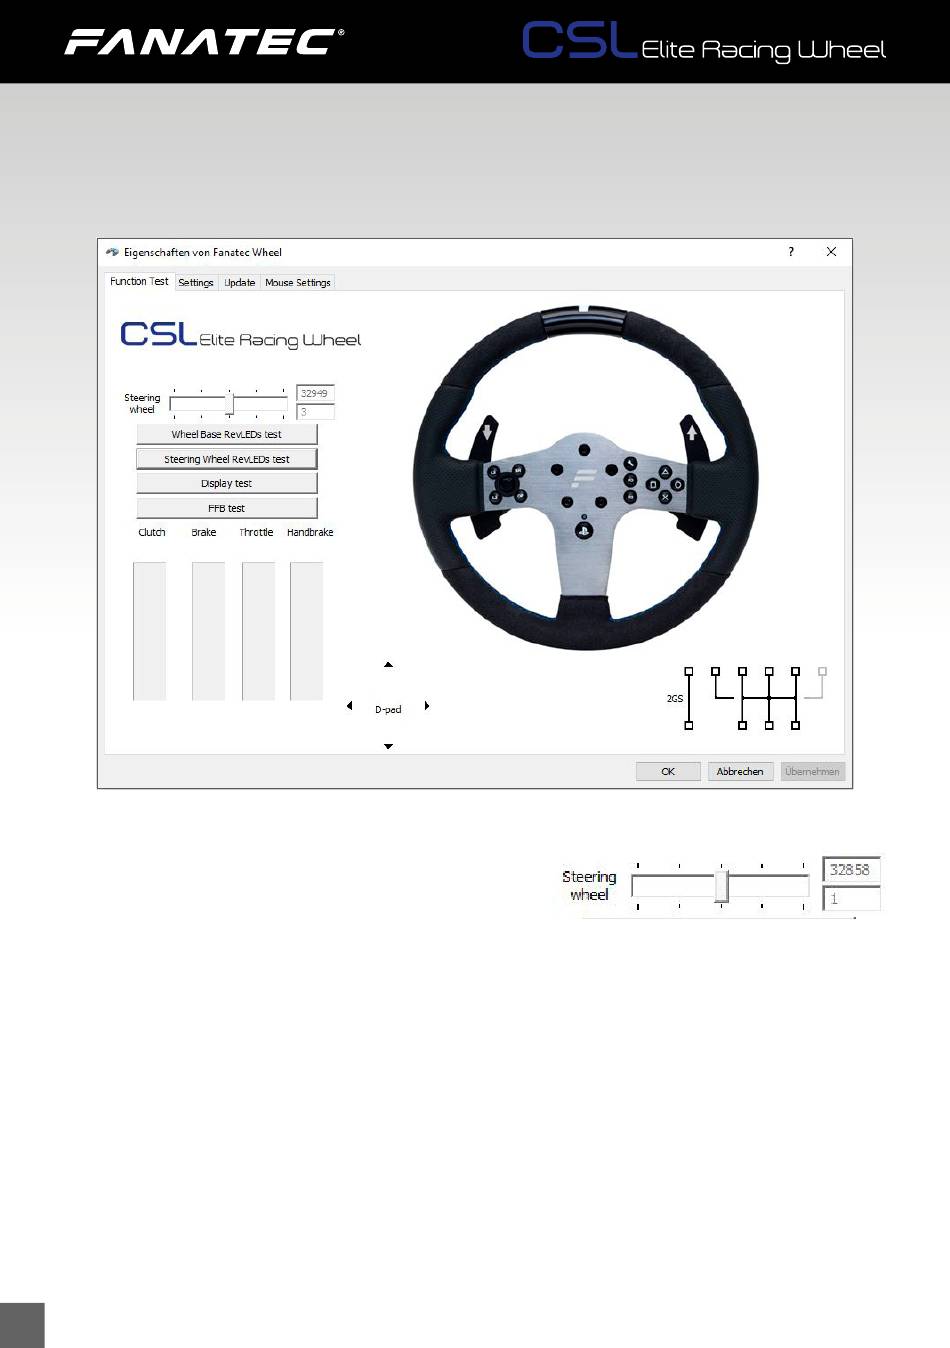
Task: Start the FFB test
Action: (227, 508)
